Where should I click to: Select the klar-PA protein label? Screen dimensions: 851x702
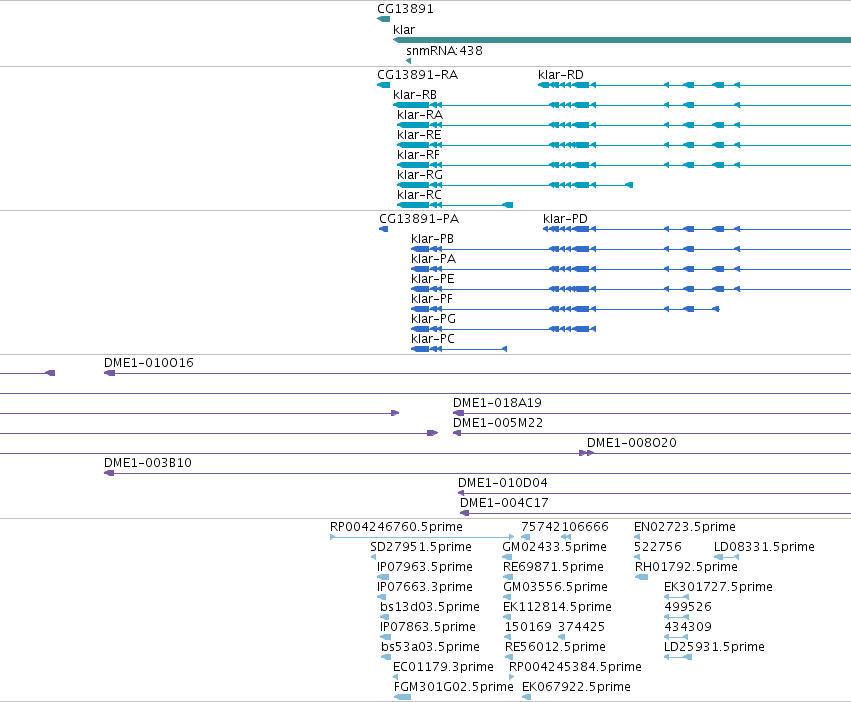tap(434, 259)
